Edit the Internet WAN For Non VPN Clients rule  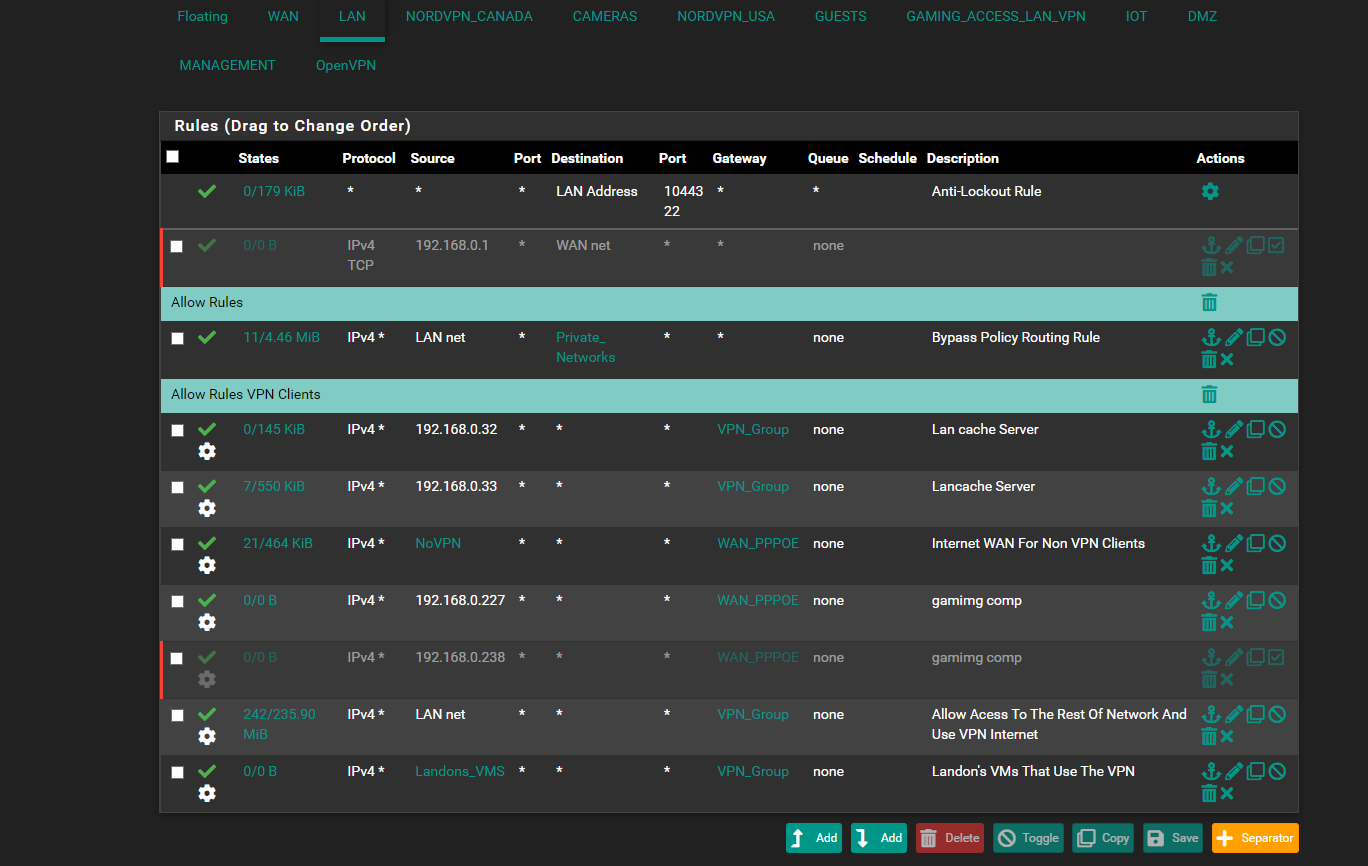point(1234,543)
